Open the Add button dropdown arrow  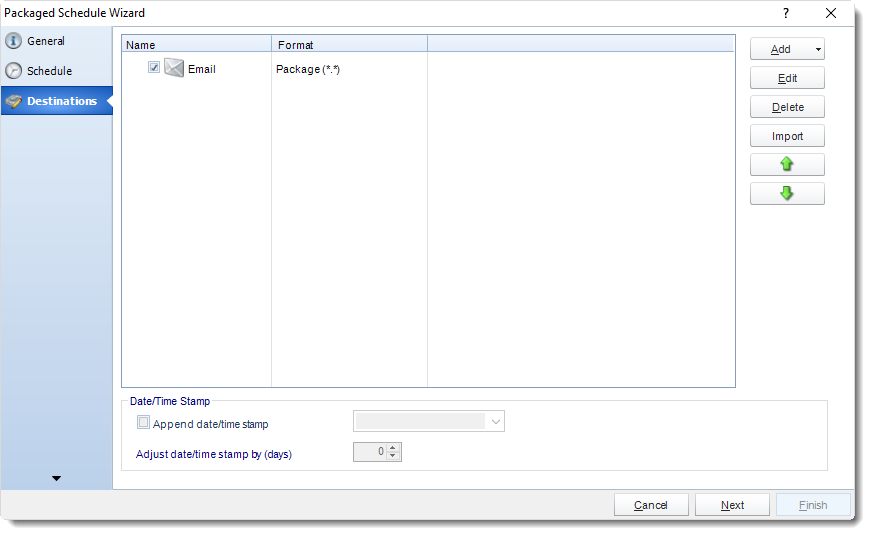click(818, 49)
